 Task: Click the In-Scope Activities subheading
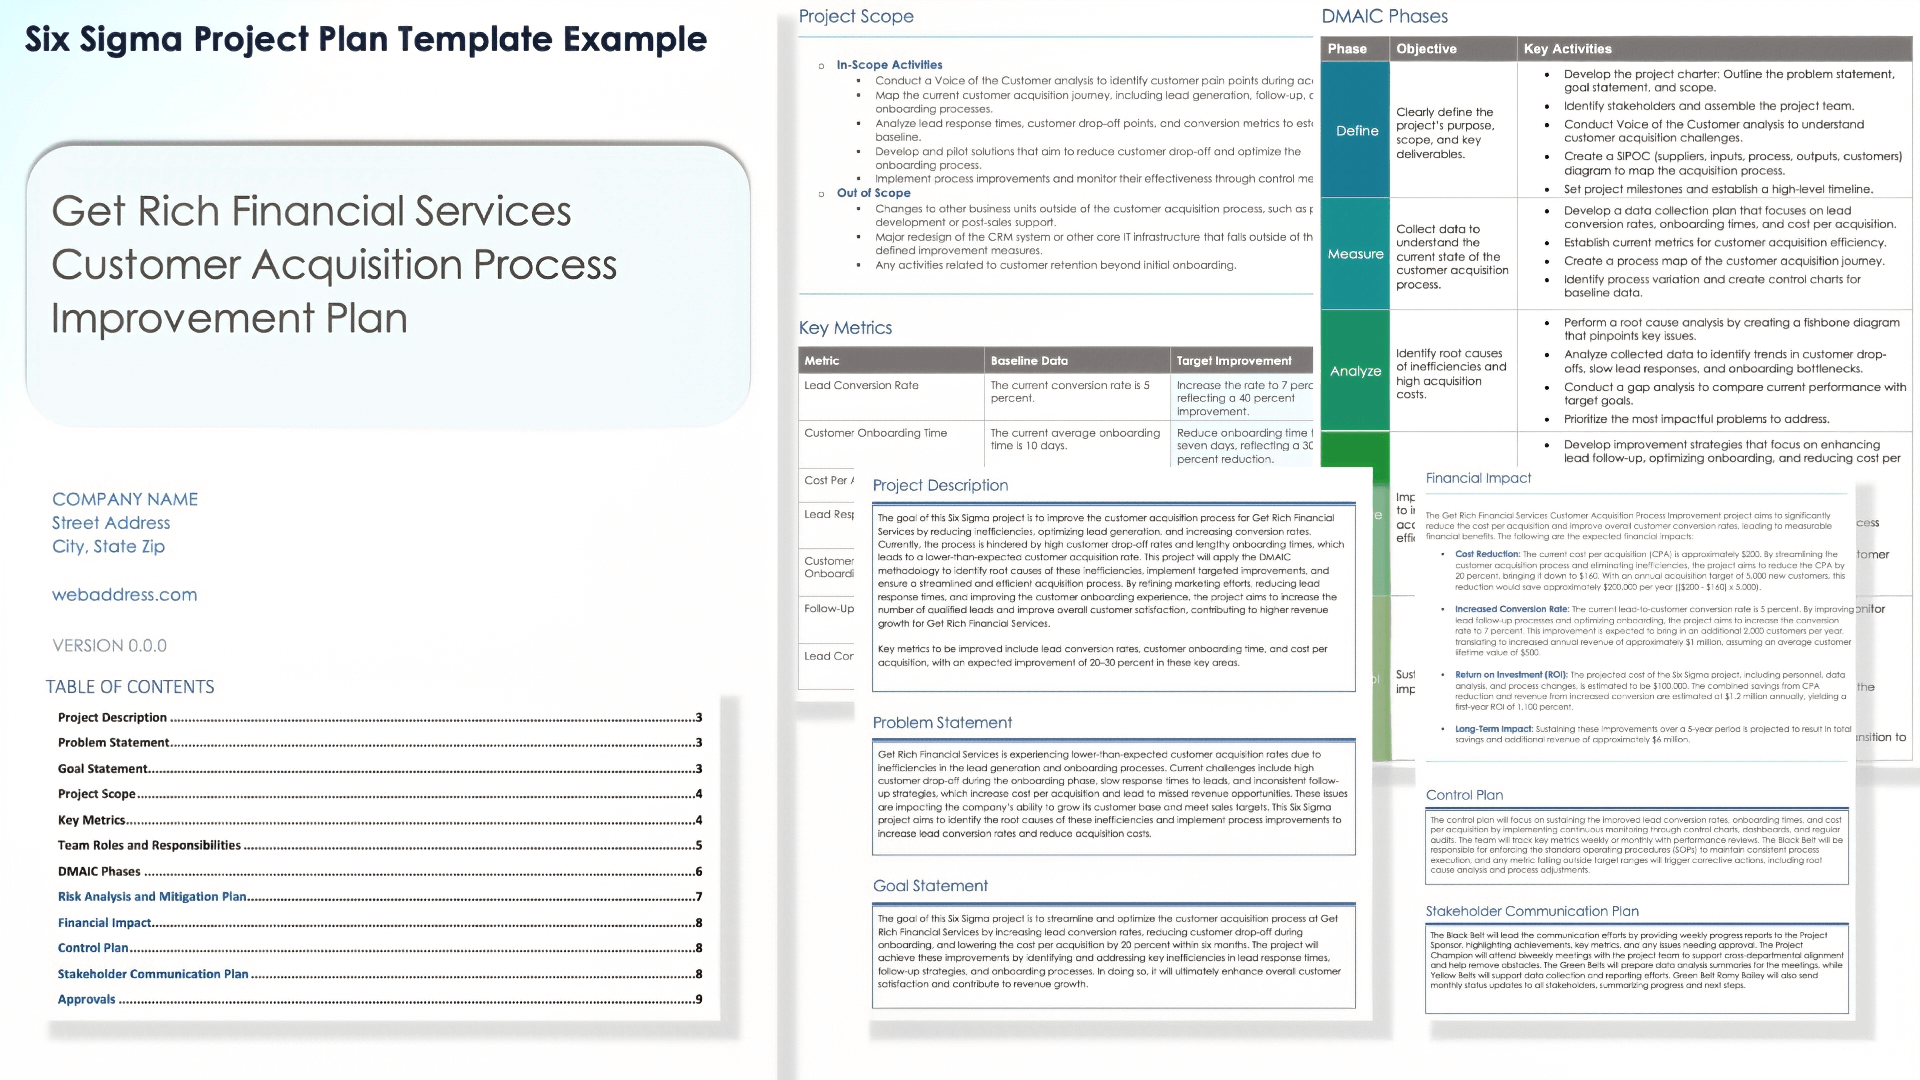coord(889,65)
